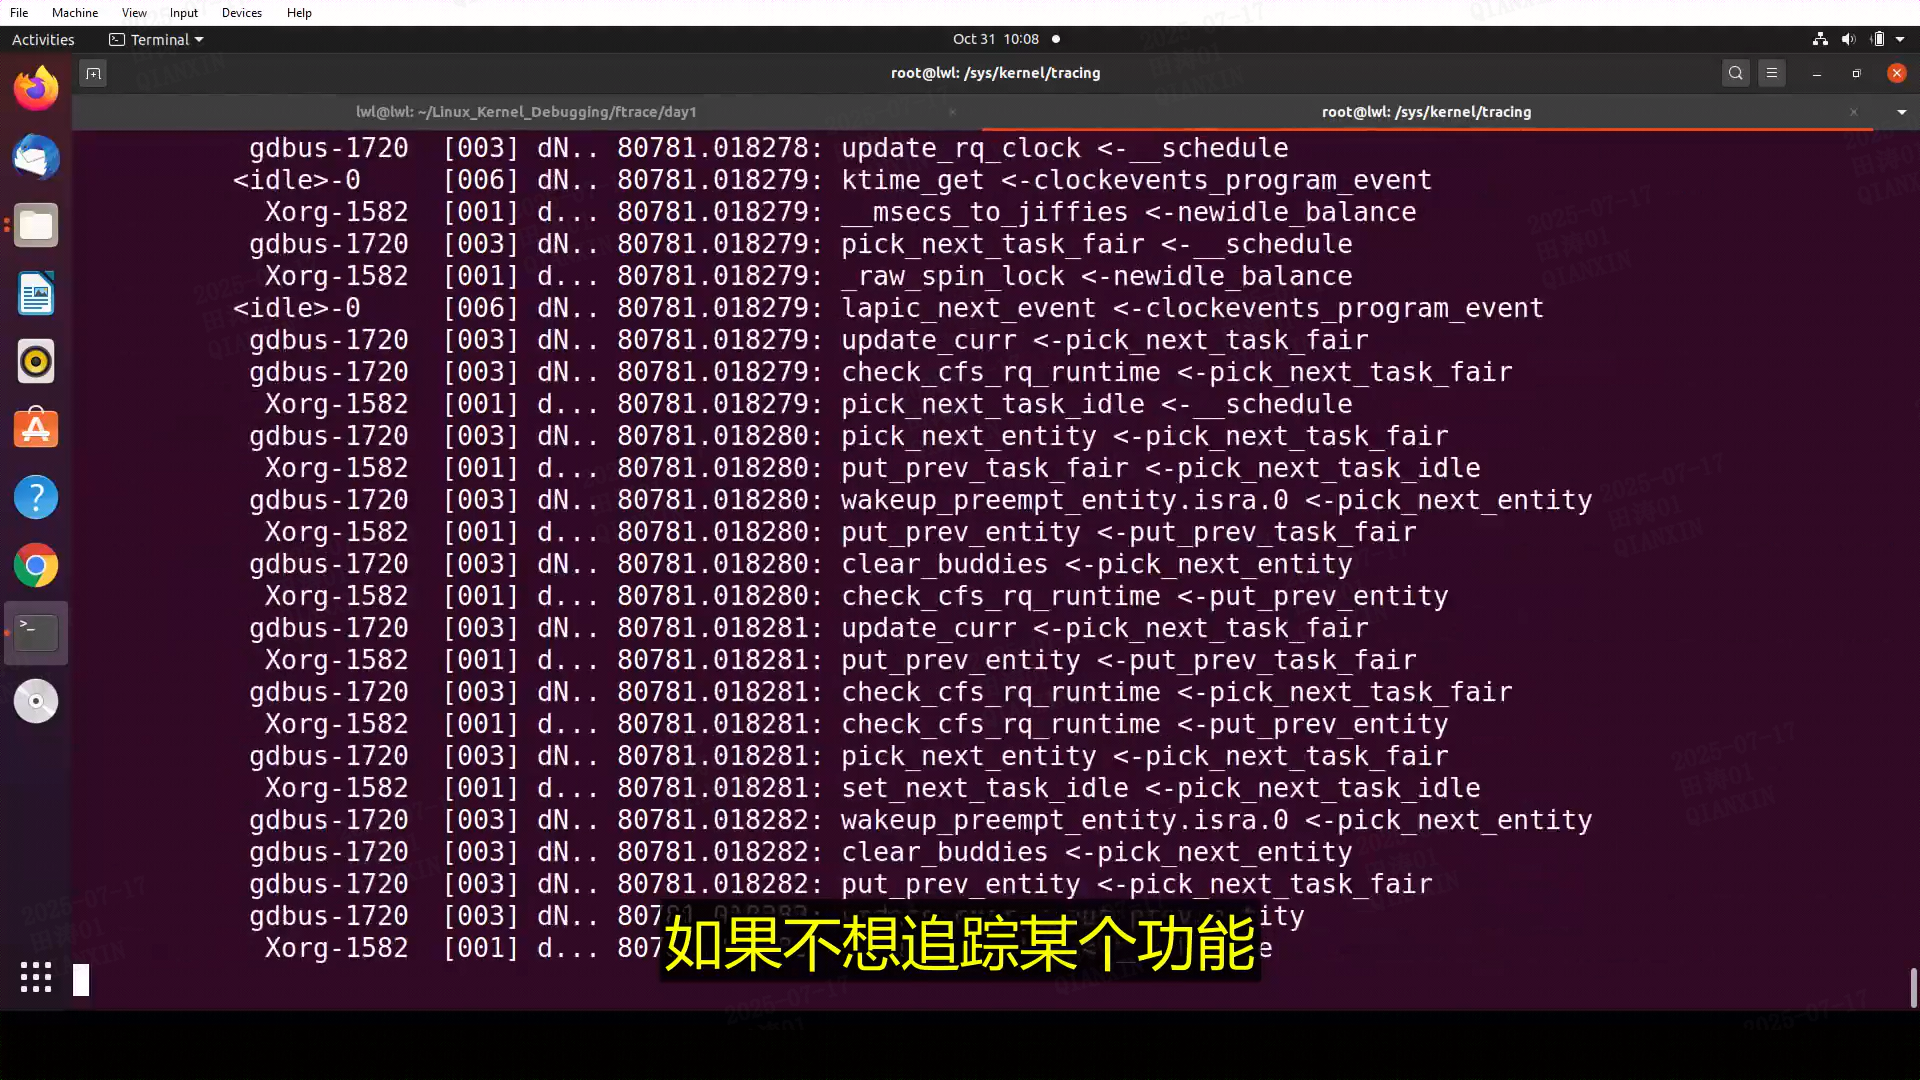Open Rhythmbox music player icon
This screenshot has height=1080, width=1920.
[36, 361]
